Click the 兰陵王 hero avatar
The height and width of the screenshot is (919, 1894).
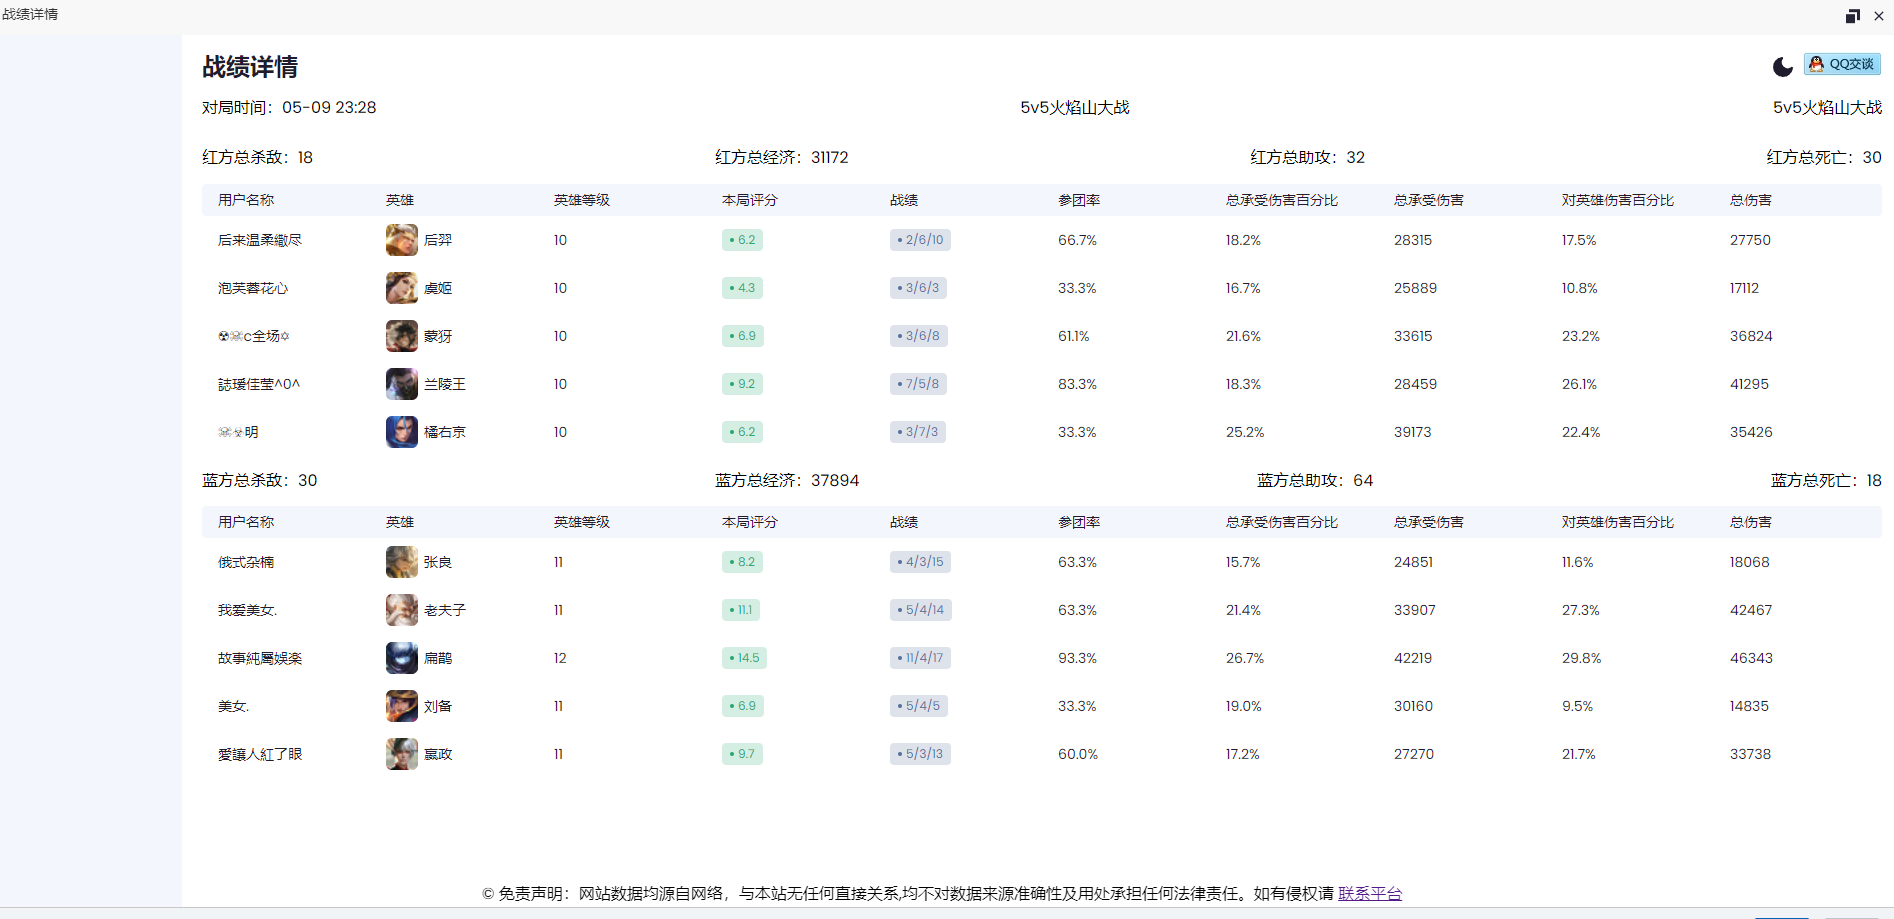[x=402, y=384]
